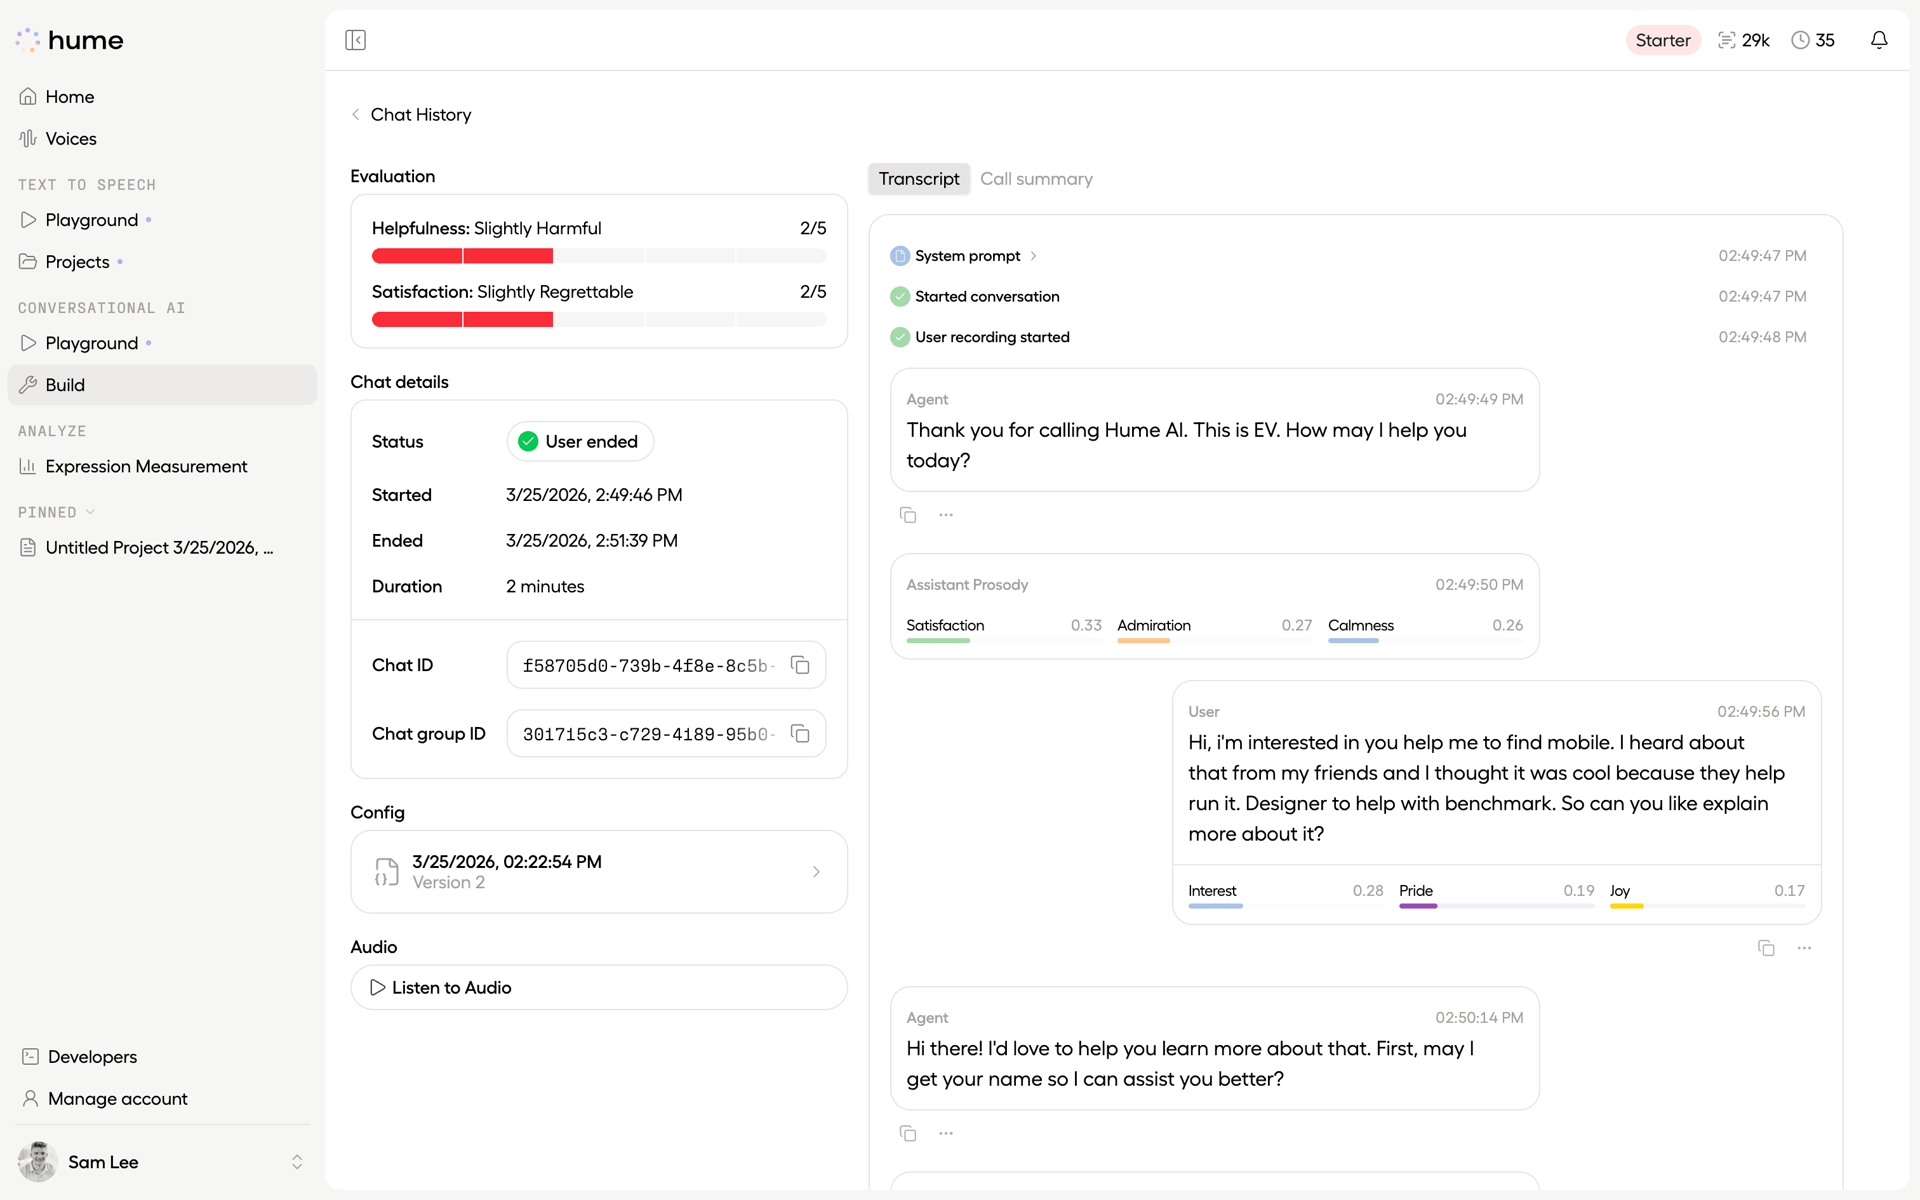
Task: Go back to Chat History
Action: coord(421,115)
